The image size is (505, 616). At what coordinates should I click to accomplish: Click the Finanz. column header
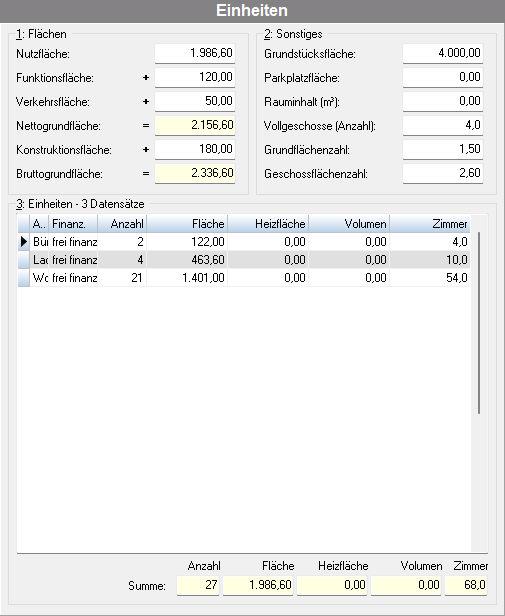73,224
